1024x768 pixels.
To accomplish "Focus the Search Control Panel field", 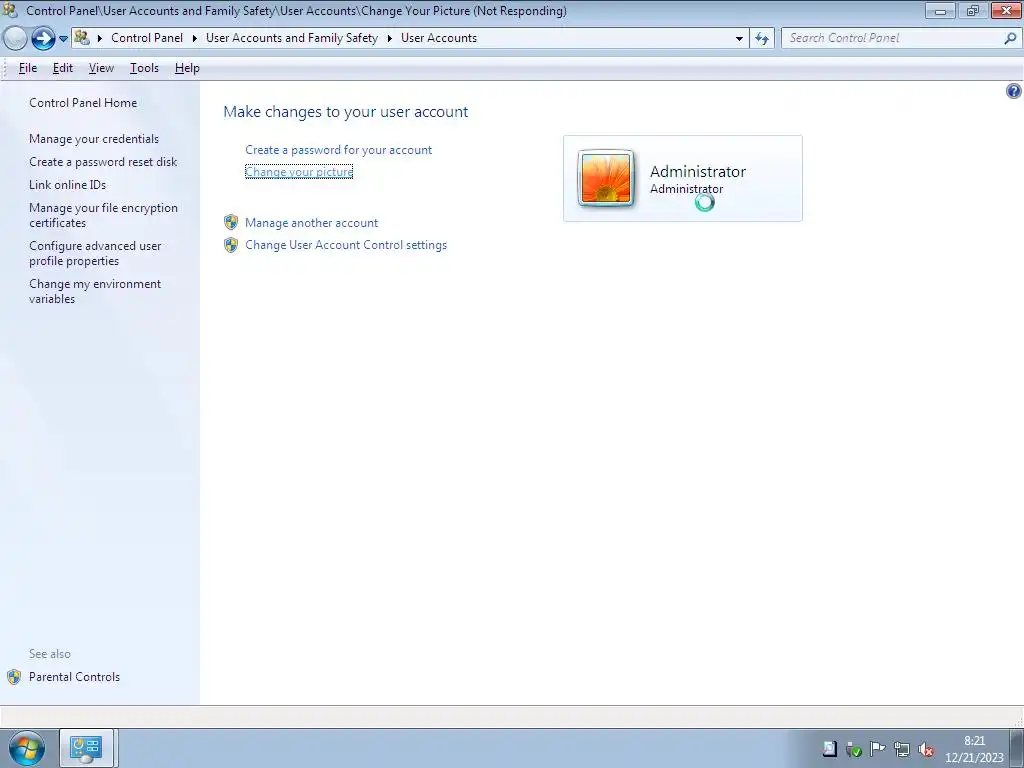I will click(x=893, y=39).
